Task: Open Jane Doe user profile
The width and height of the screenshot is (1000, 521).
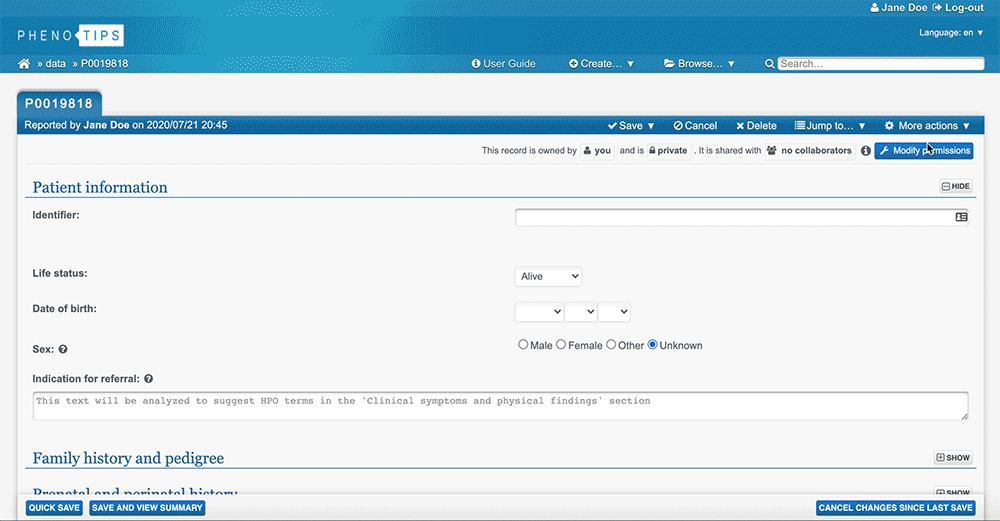Action: 899,8
